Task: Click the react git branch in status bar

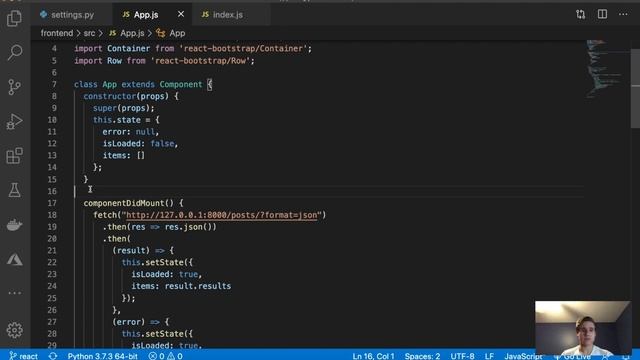Action: pyautogui.click(x=24, y=356)
